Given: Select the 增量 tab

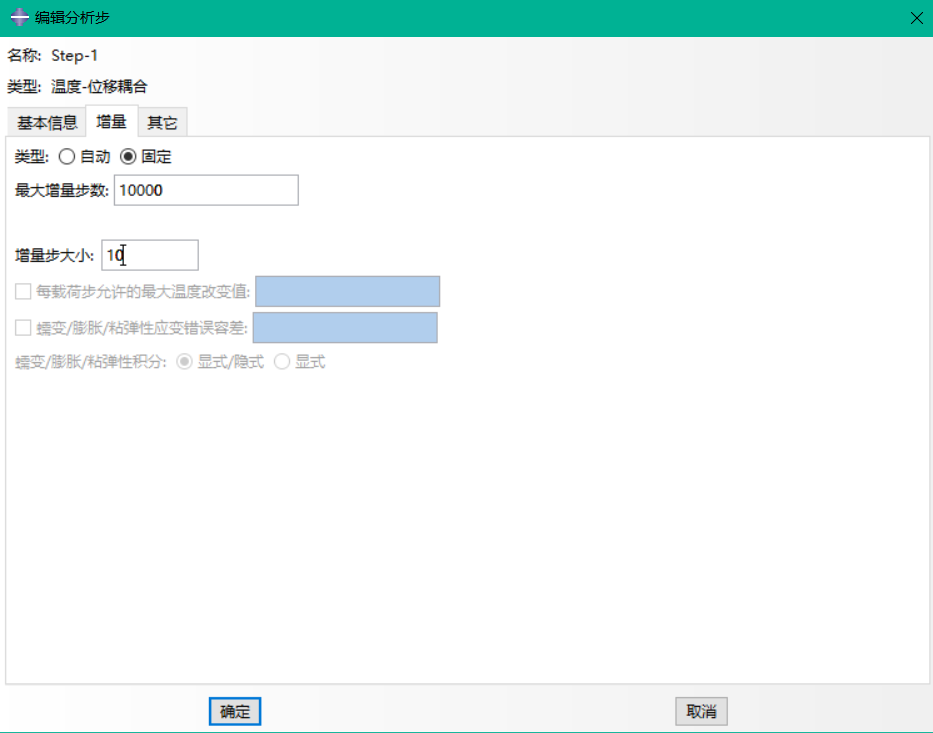Looking at the screenshot, I should pyautogui.click(x=111, y=122).
